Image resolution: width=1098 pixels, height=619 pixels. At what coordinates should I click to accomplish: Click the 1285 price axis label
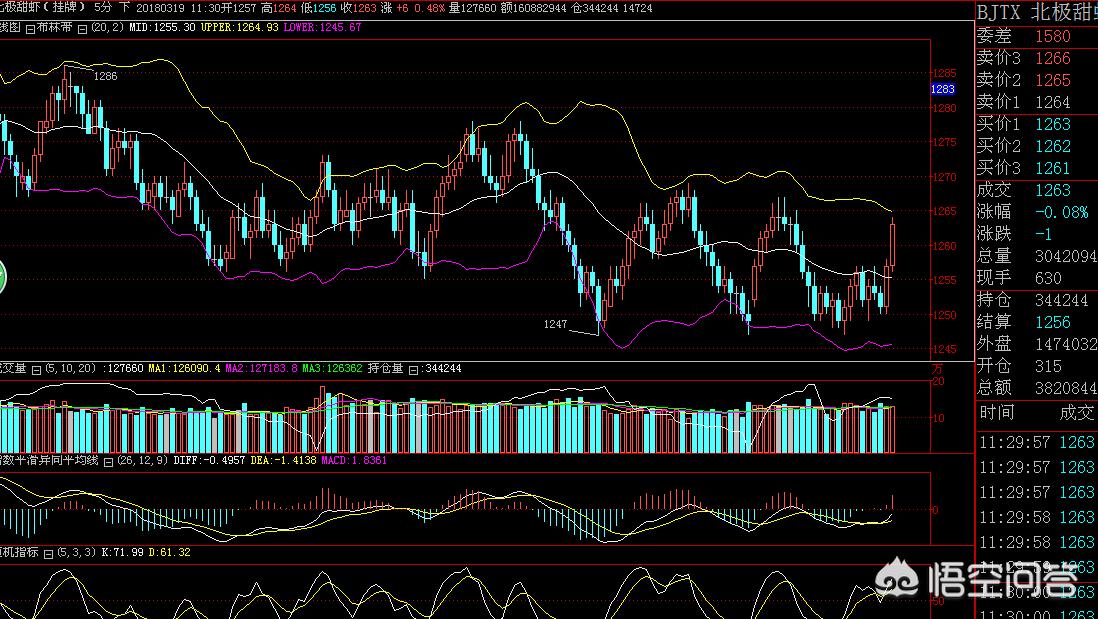945,73
